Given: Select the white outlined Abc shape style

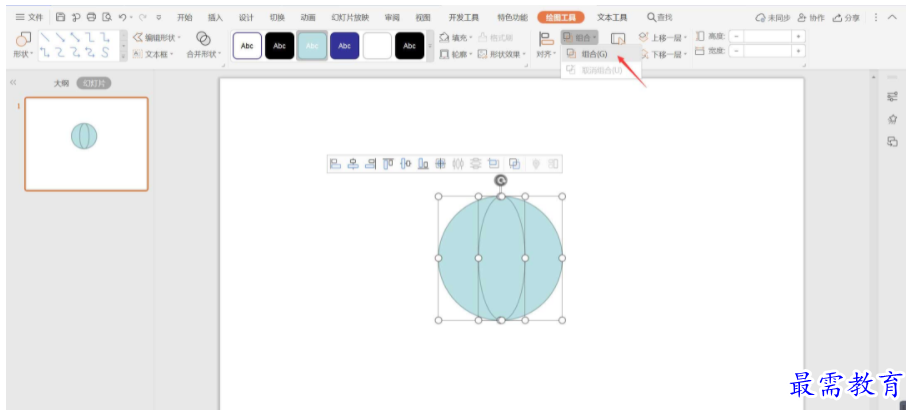Looking at the screenshot, I should [248, 46].
